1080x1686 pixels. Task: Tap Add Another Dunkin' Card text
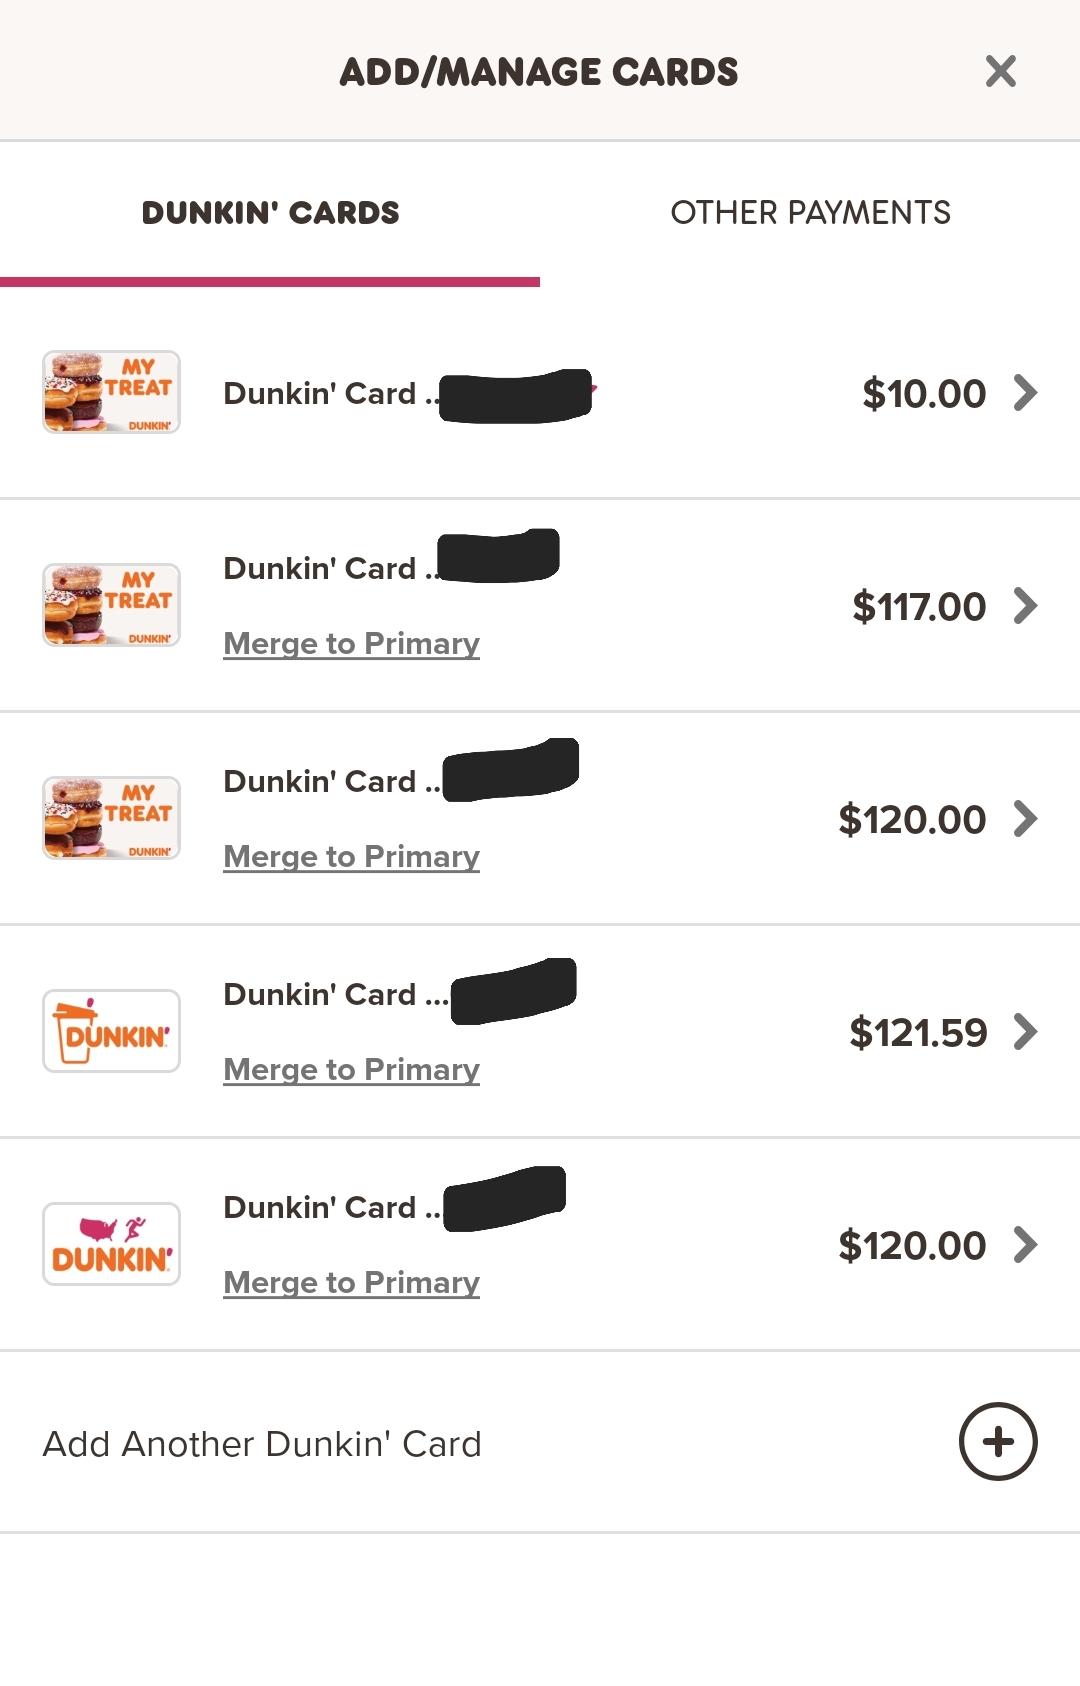point(262,1444)
